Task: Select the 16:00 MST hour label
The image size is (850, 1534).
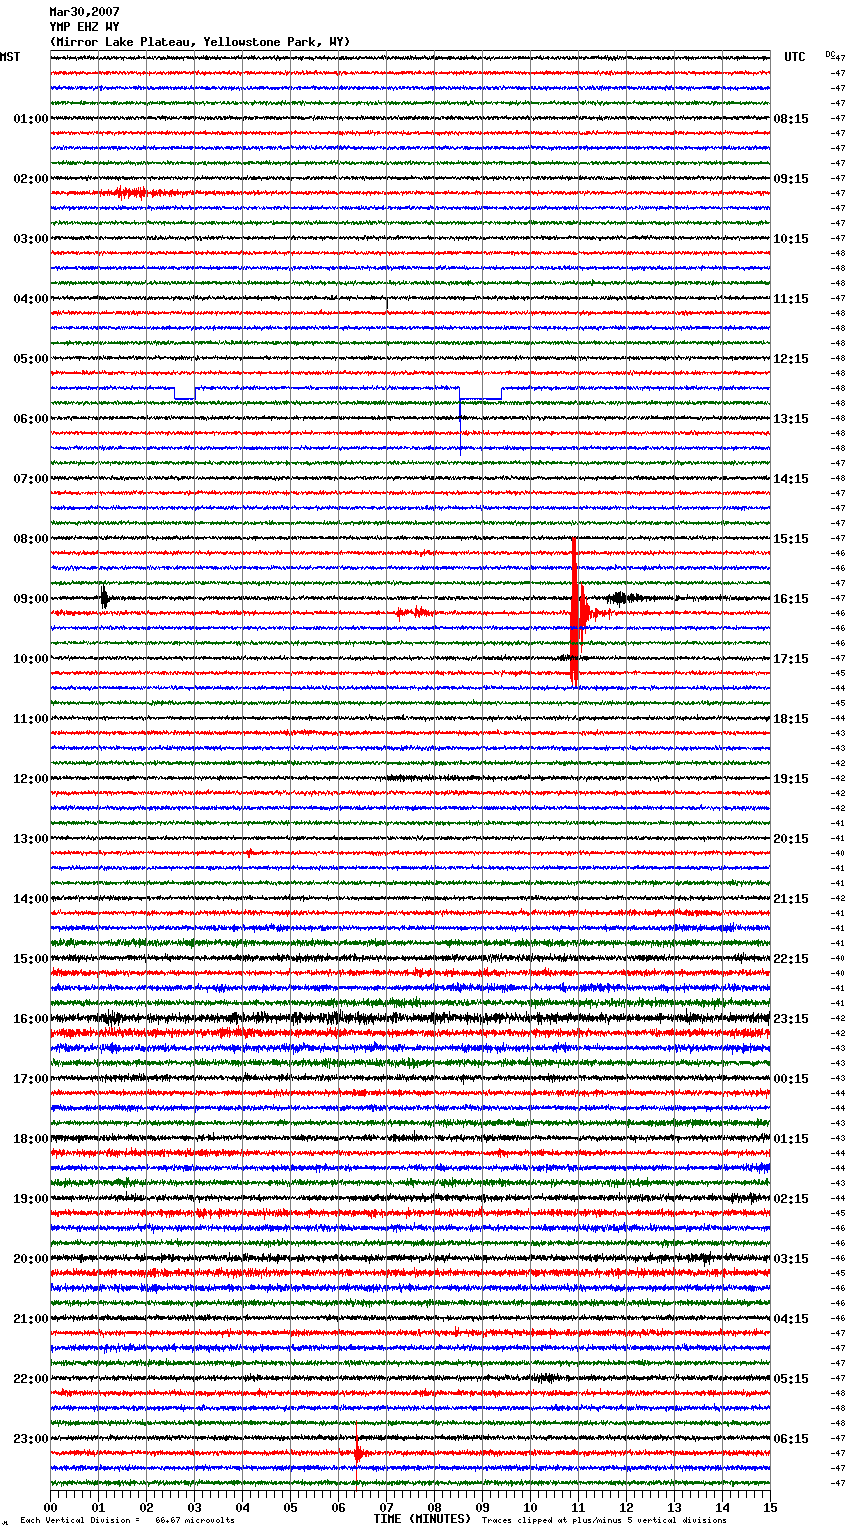Action: click(31, 1019)
